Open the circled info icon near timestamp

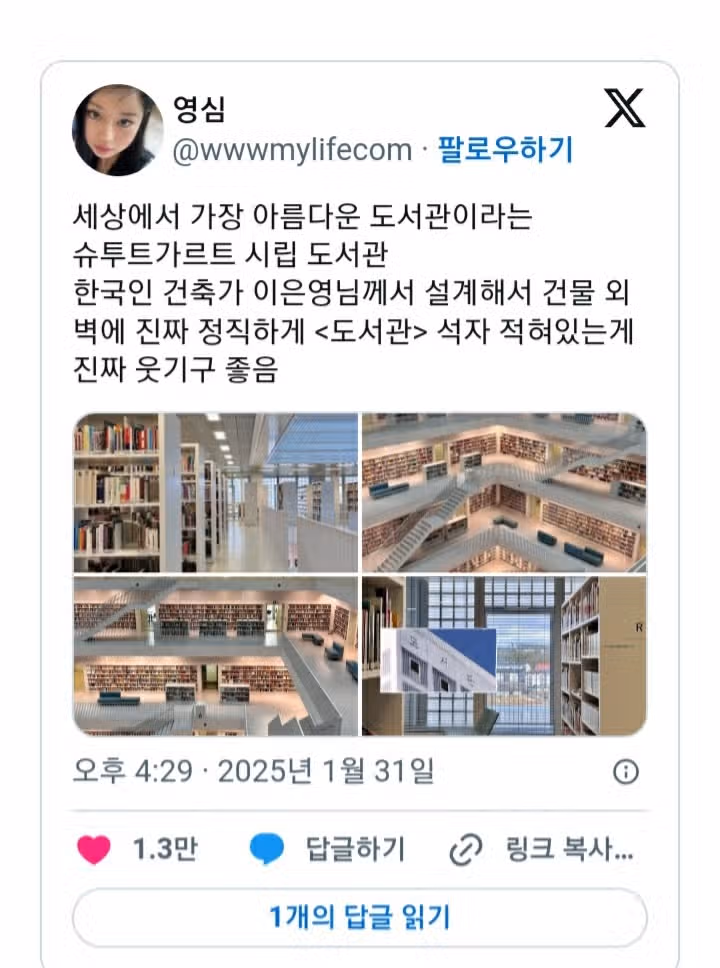point(626,772)
